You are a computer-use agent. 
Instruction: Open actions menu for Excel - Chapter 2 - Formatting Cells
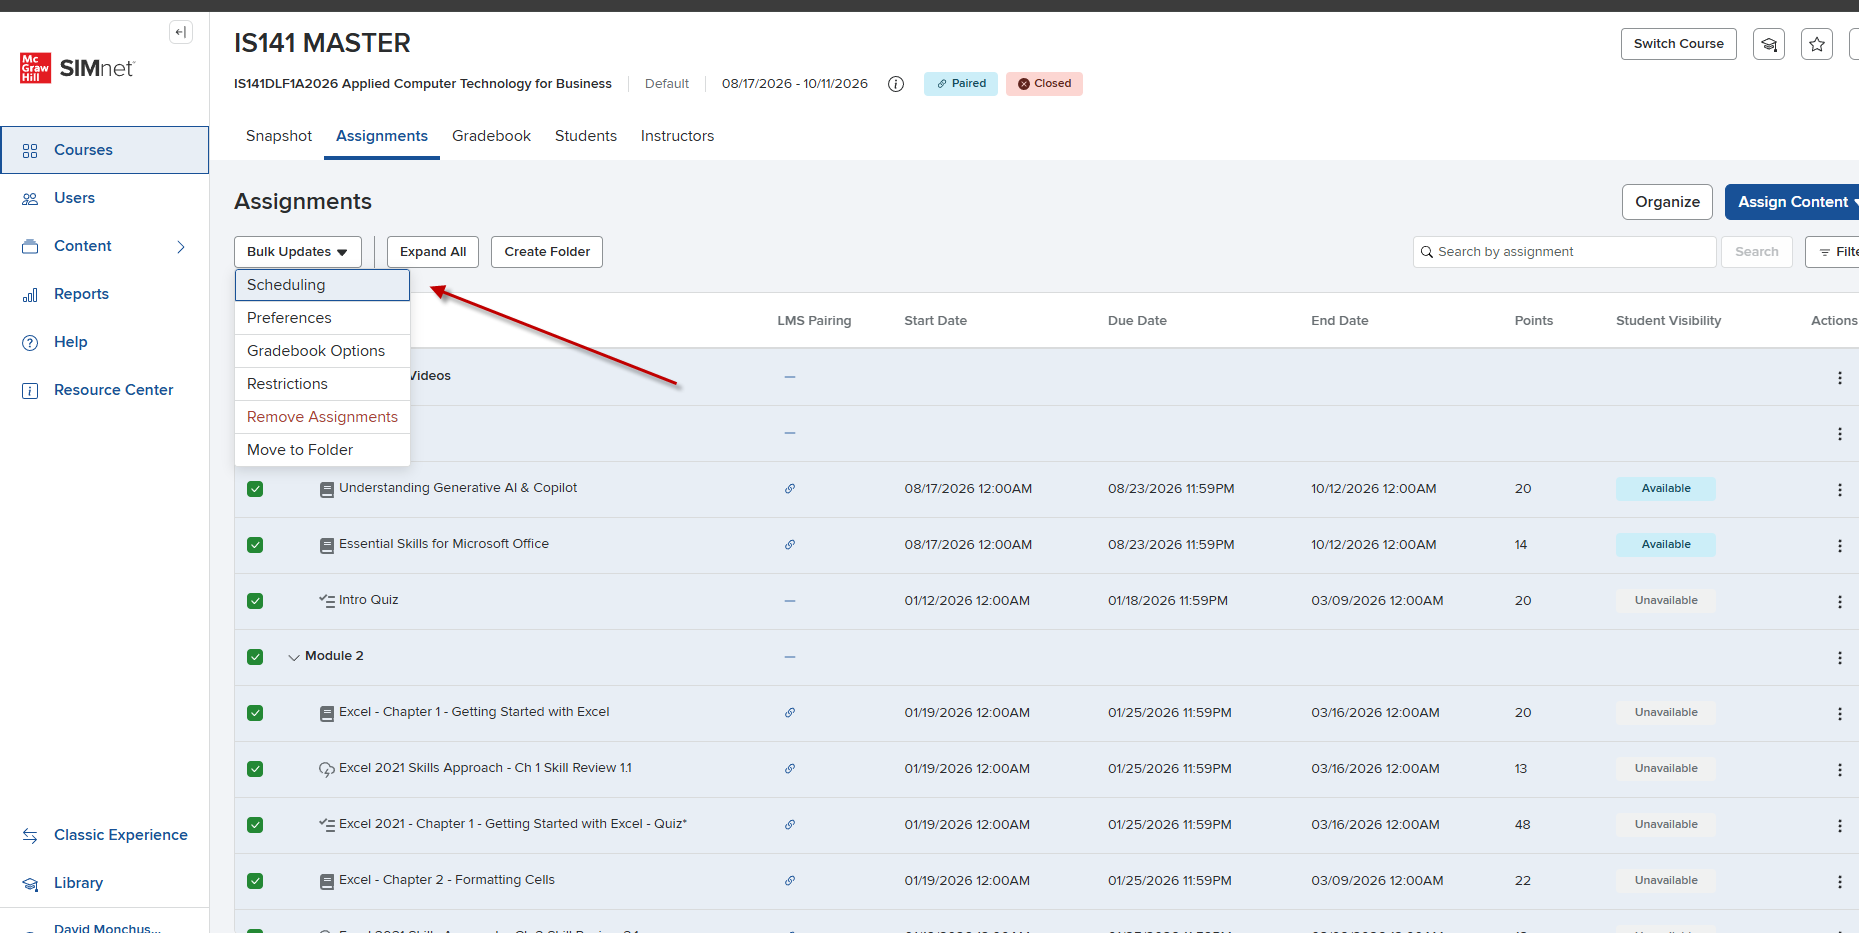click(x=1839, y=882)
